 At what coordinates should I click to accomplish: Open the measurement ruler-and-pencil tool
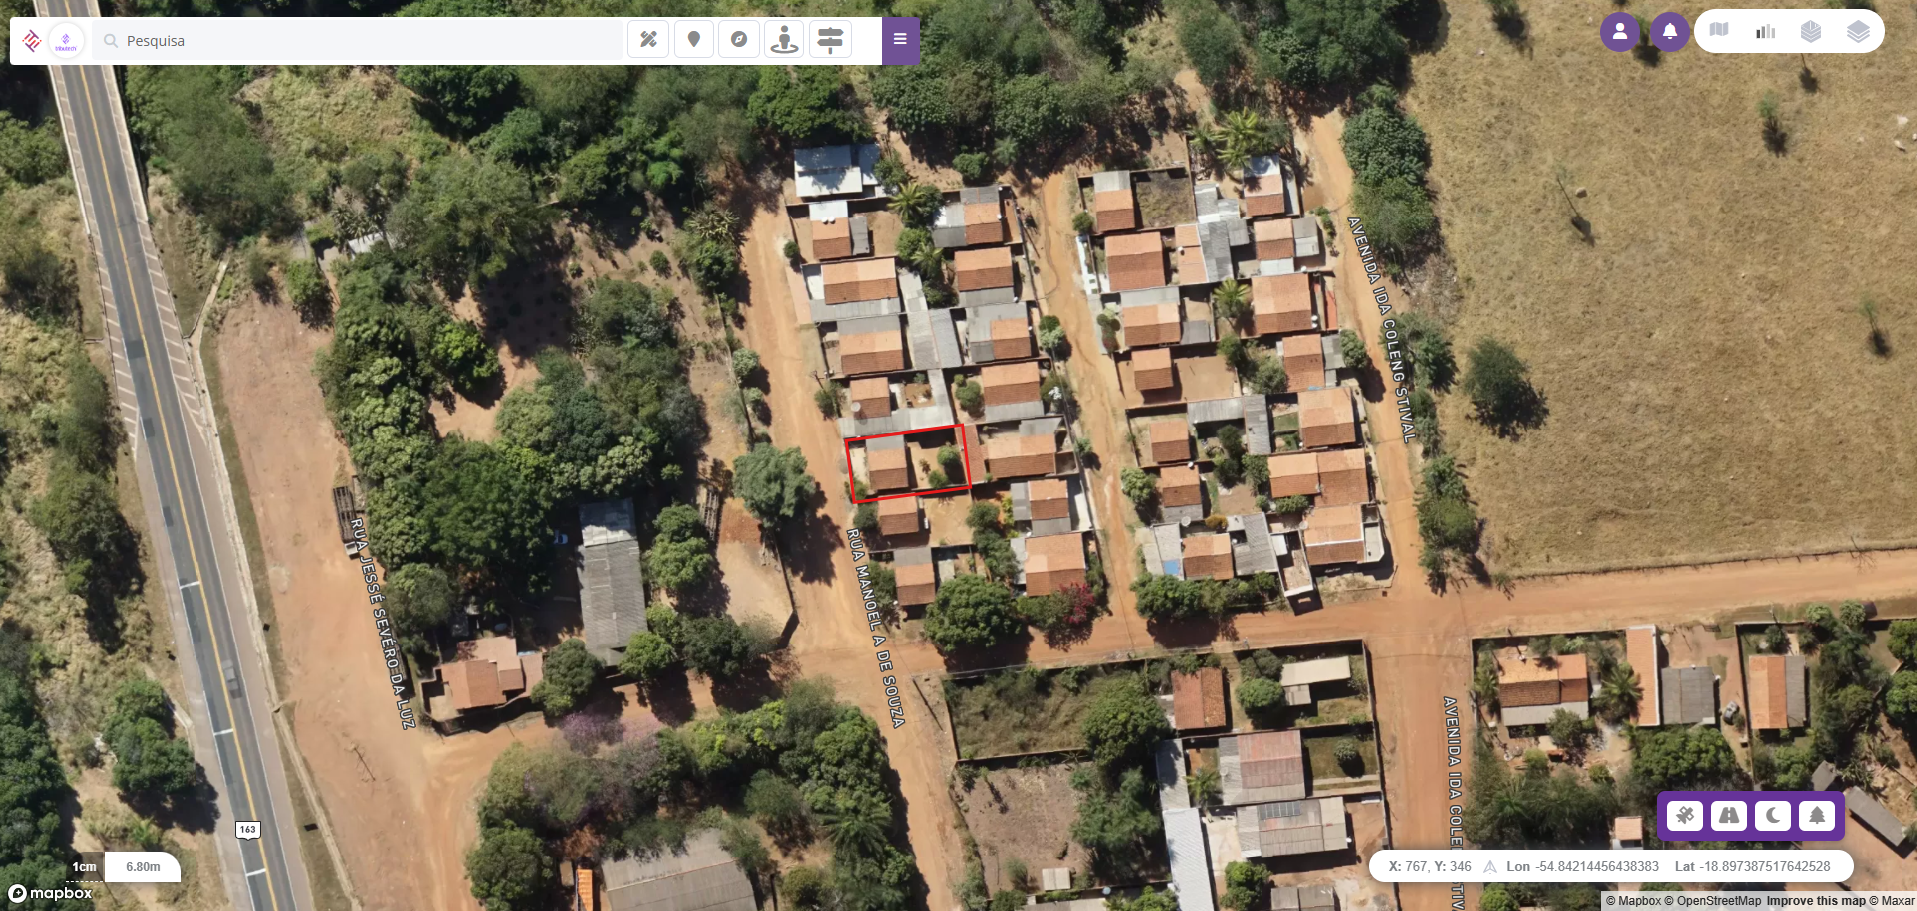point(648,40)
